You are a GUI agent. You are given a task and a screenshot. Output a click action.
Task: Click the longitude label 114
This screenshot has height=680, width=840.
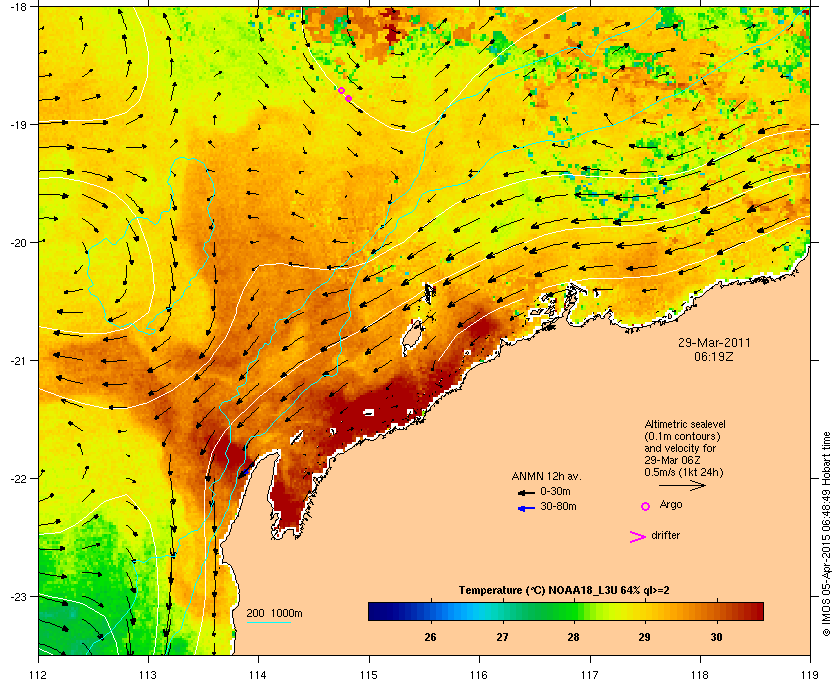258,674
